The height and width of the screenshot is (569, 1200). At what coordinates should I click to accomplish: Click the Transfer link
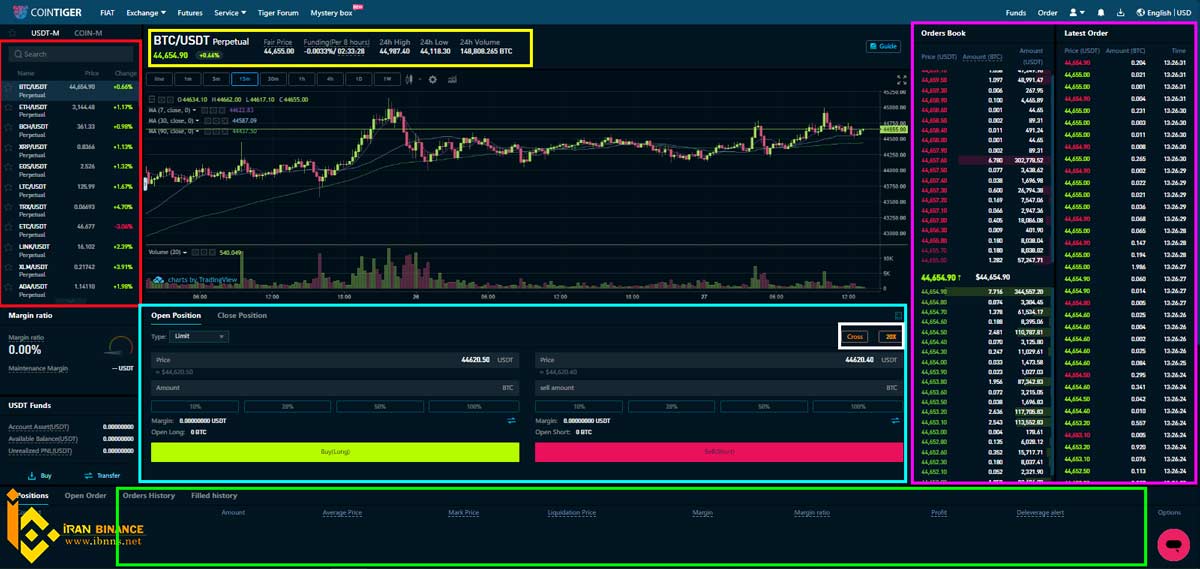pos(102,476)
